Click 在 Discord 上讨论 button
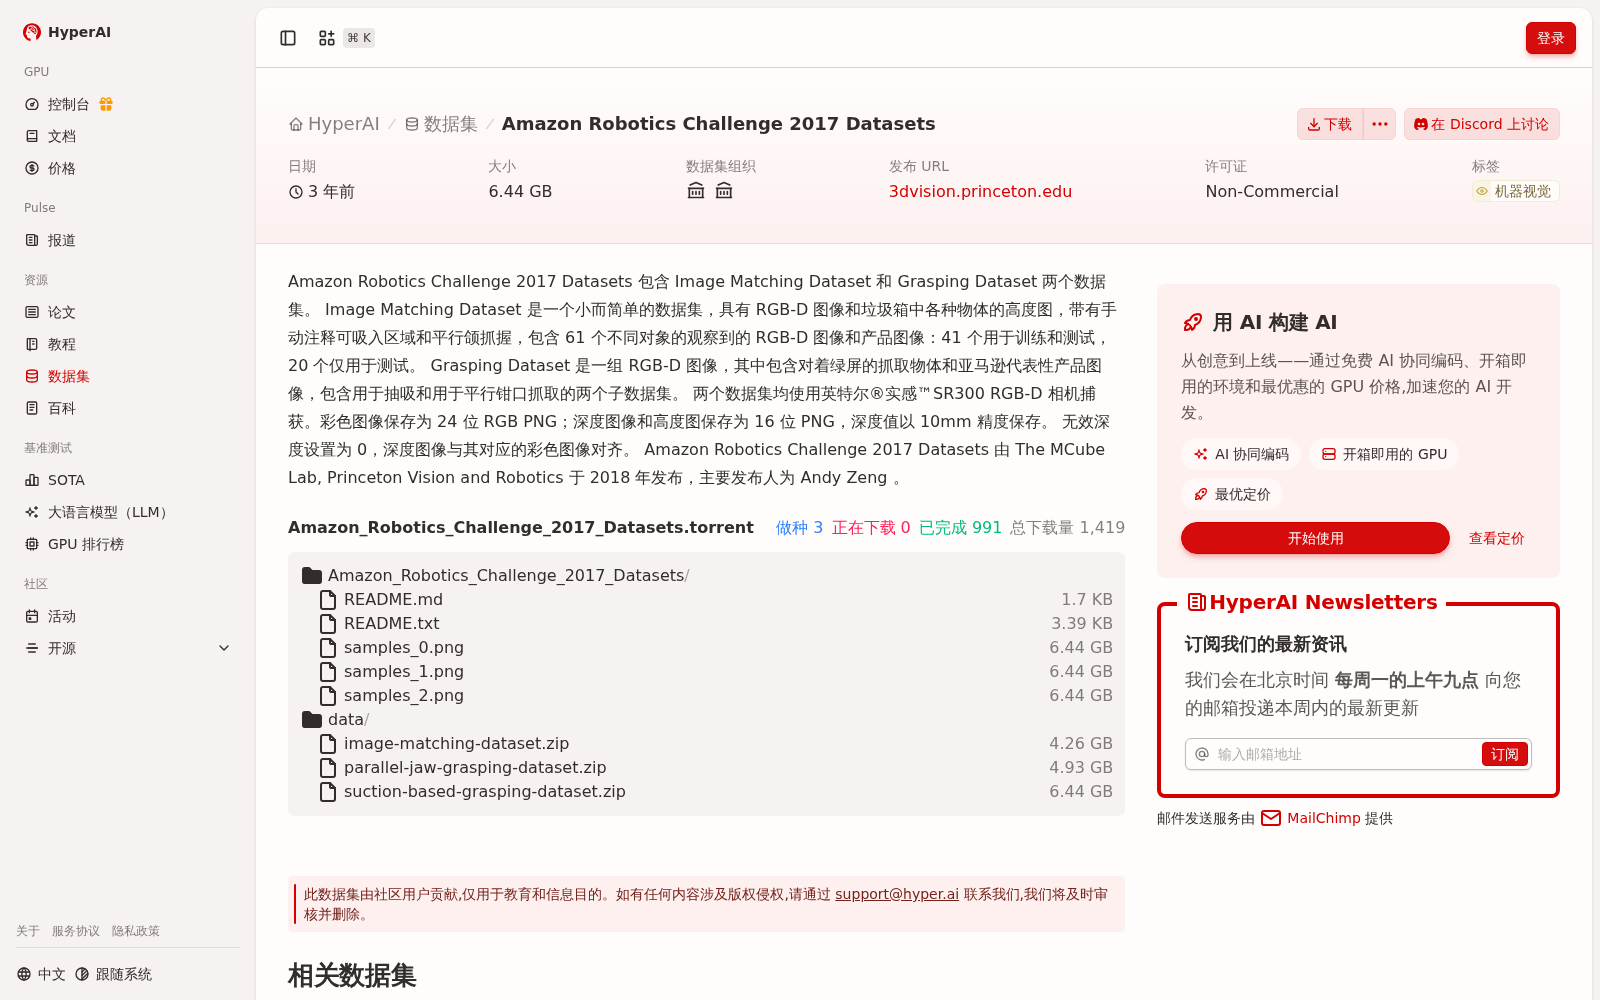Image resolution: width=1600 pixels, height=1000 pixels. (1481, 124)
